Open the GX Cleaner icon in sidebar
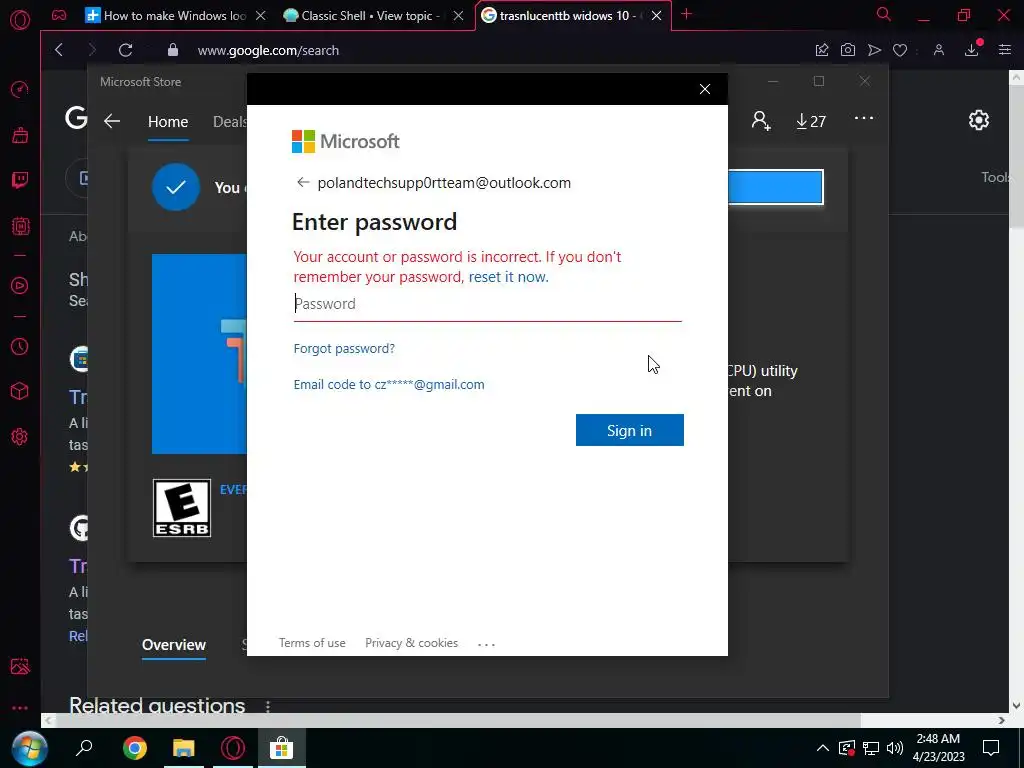The height and width of the screenshot is (768, 1024). coord(20,135)
